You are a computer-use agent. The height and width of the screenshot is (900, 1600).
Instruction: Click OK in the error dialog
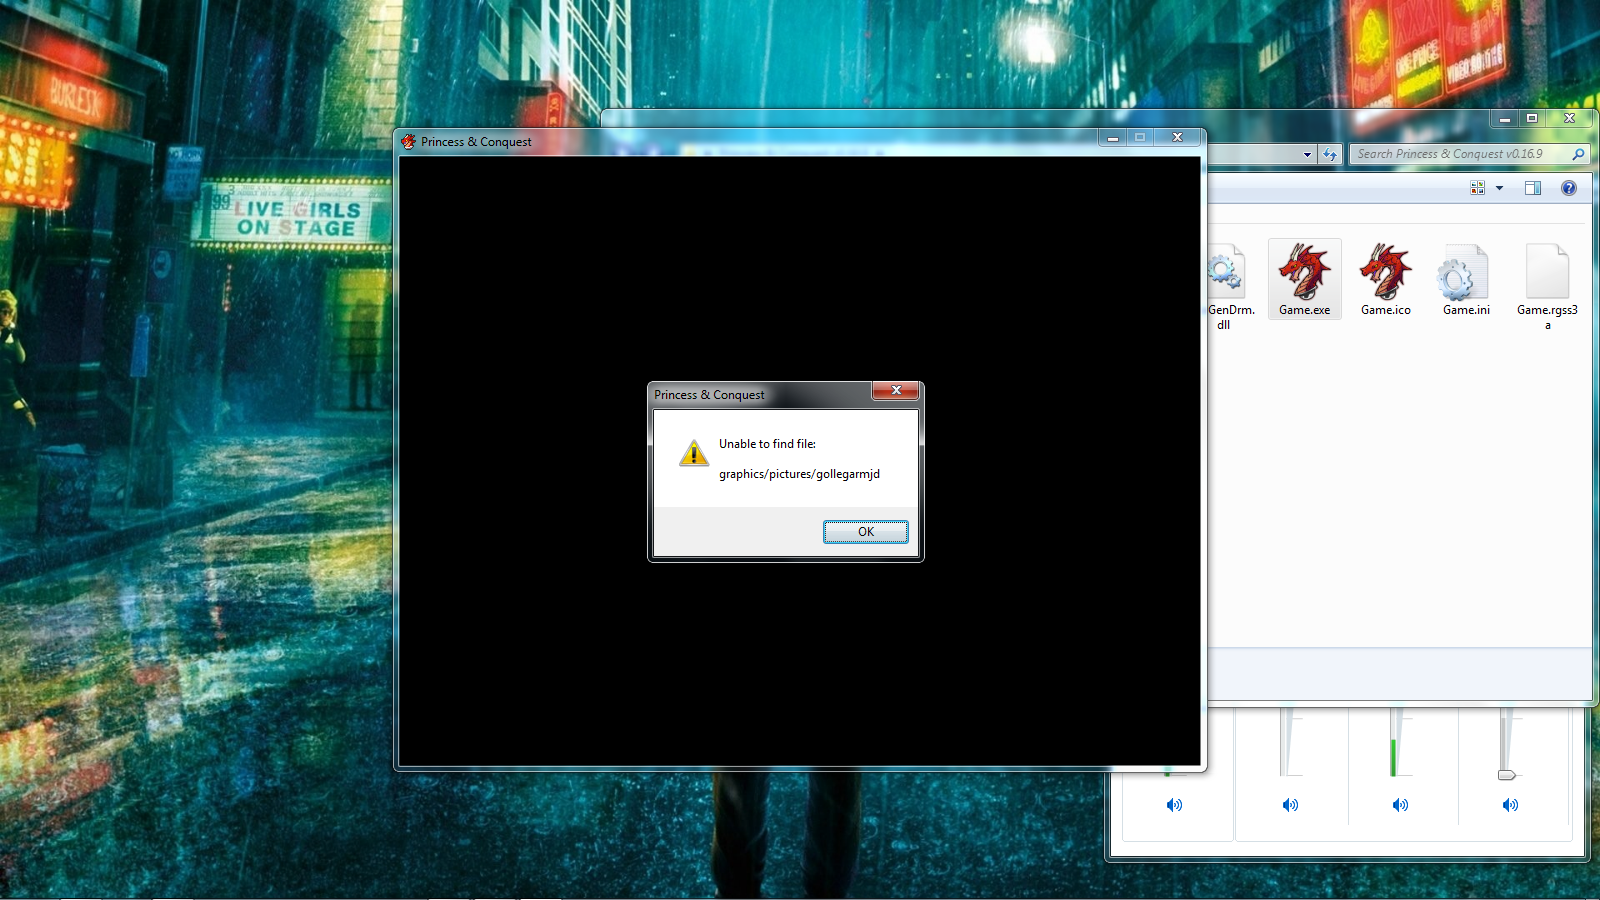tap(865, 532)
